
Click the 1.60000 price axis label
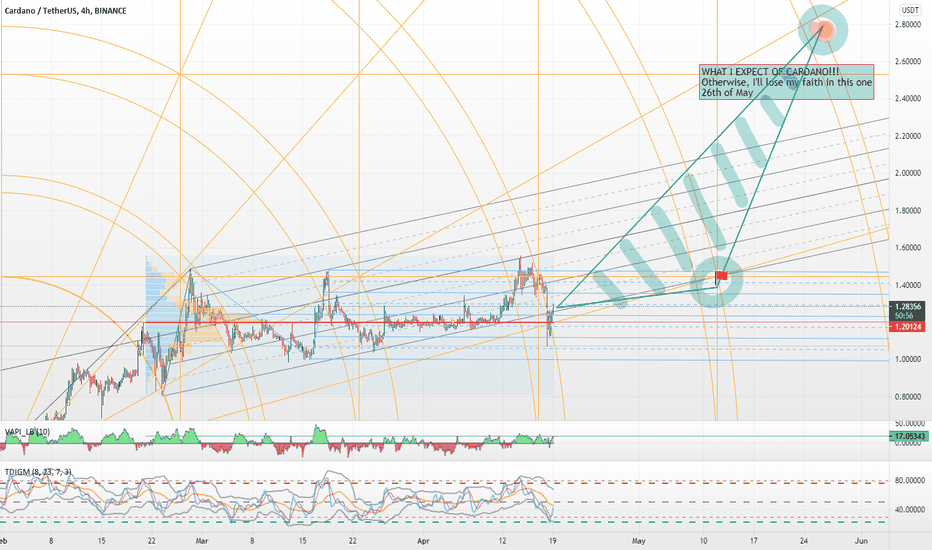point(909,248)
